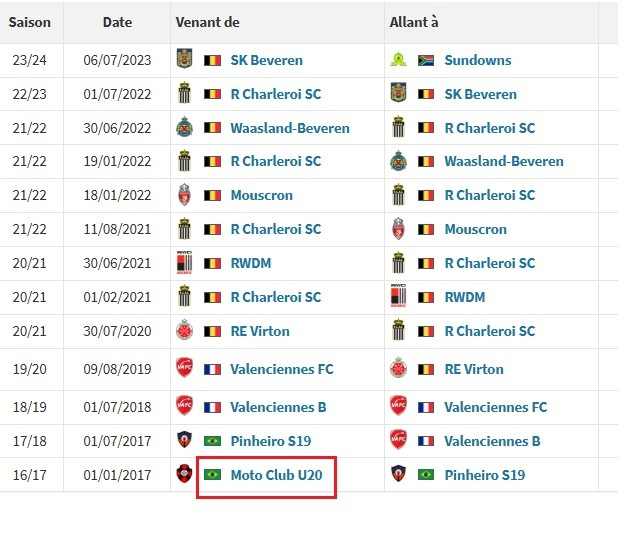Image resolution: width=641 pixels, height=539 pixels.
Task: Click the Sundowns club crest icon
Action: (x=398, y=60)
